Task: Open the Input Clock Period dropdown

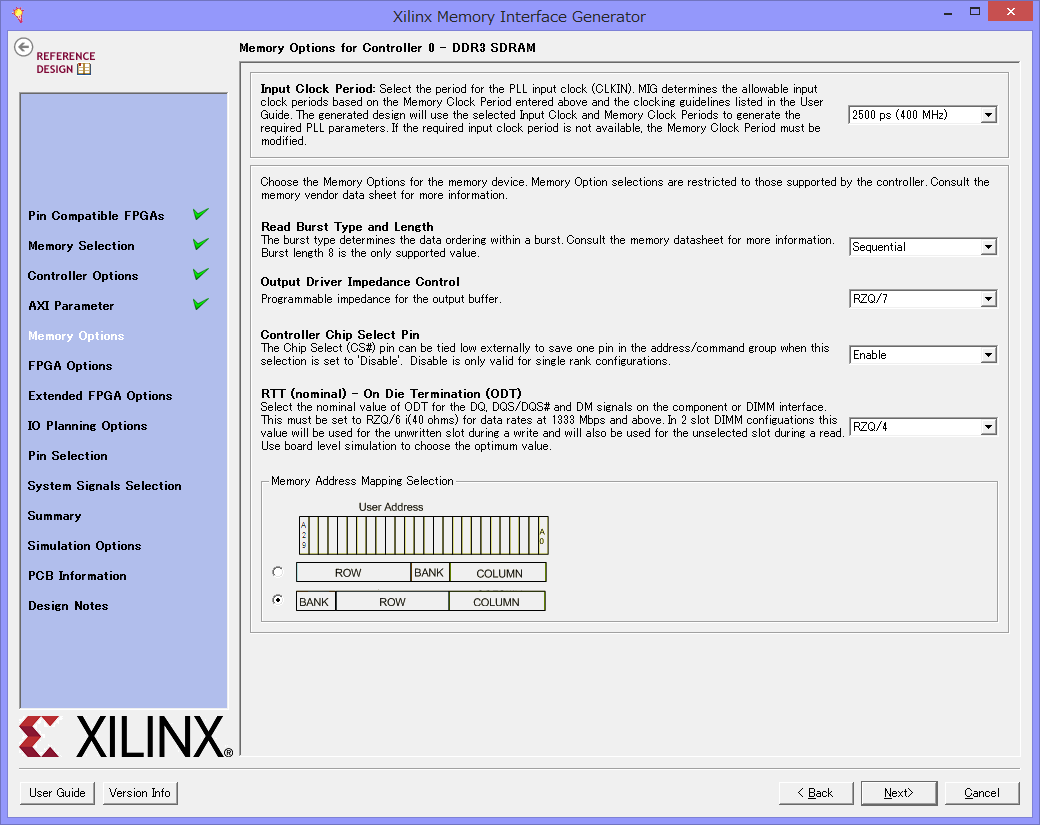Action: [922, 115]
